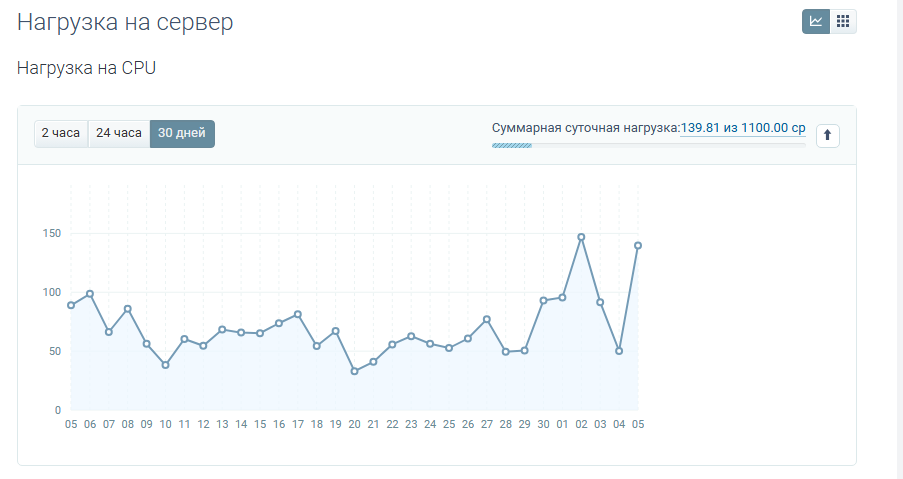
Task: Click the peak data point on day 02
Action: point(581,237)
